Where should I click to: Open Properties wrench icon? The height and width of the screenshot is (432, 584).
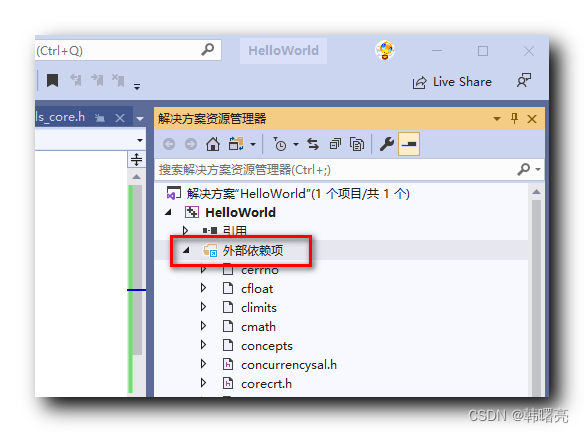coord(387,144)
